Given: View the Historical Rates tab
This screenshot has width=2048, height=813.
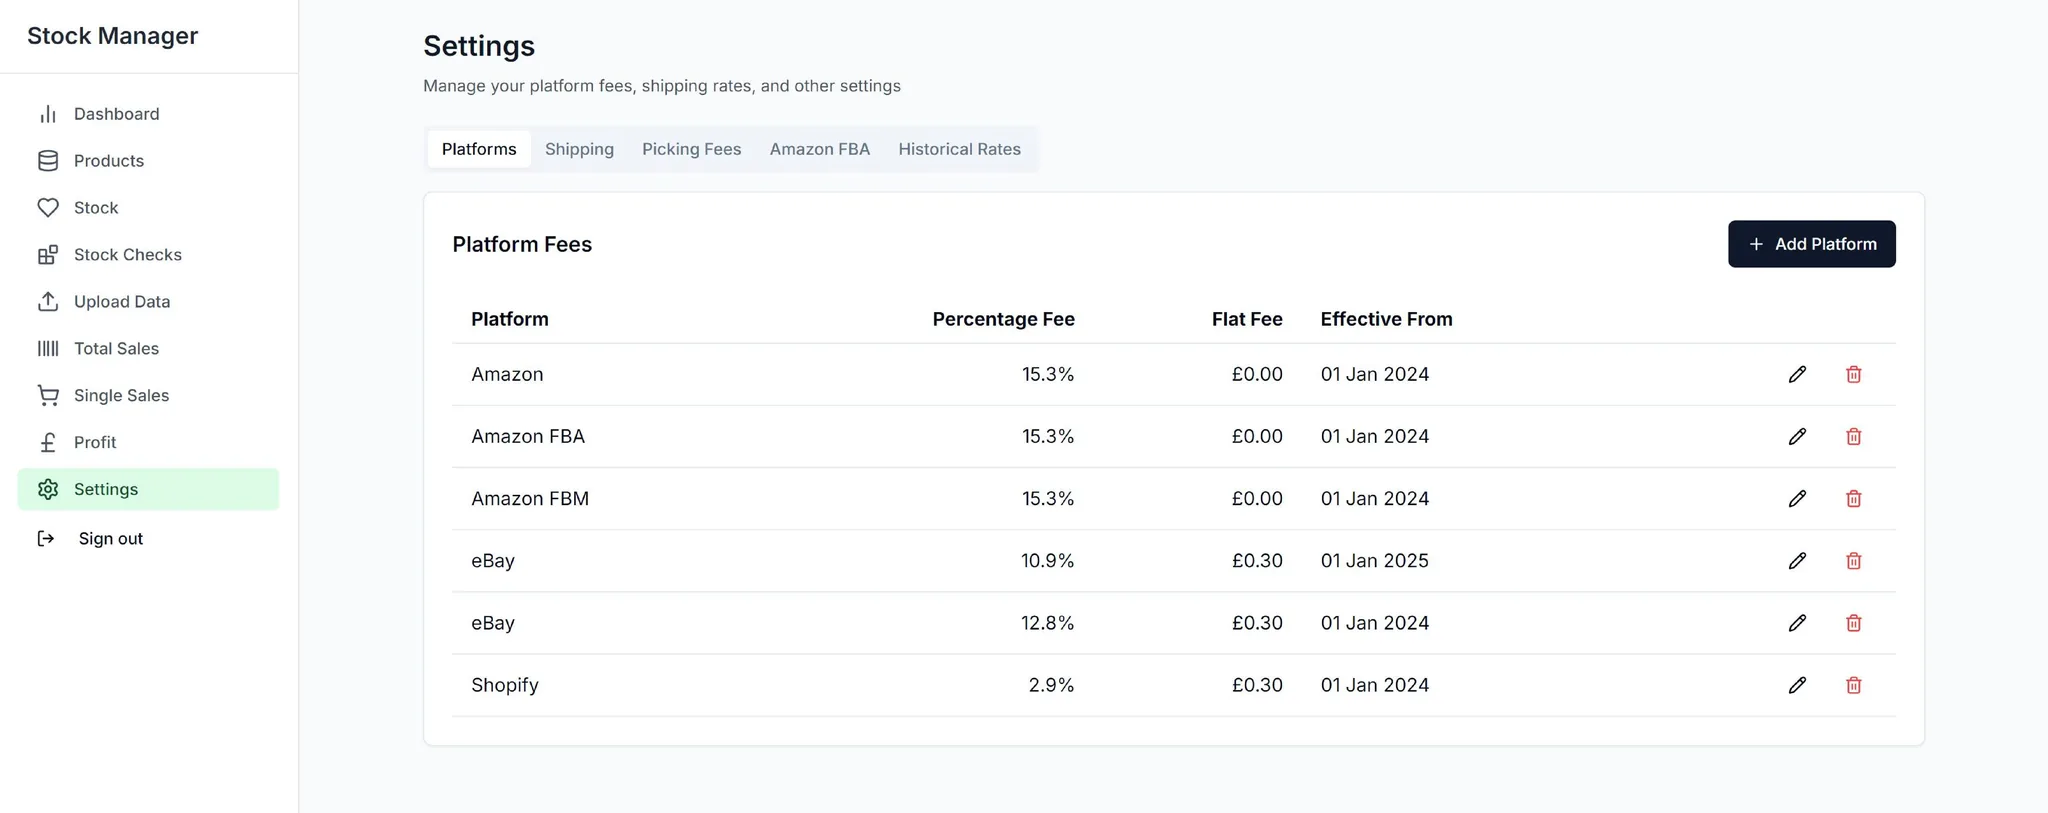Looking at the screenshot, I should pyautogui.click(x=959, y=149).
